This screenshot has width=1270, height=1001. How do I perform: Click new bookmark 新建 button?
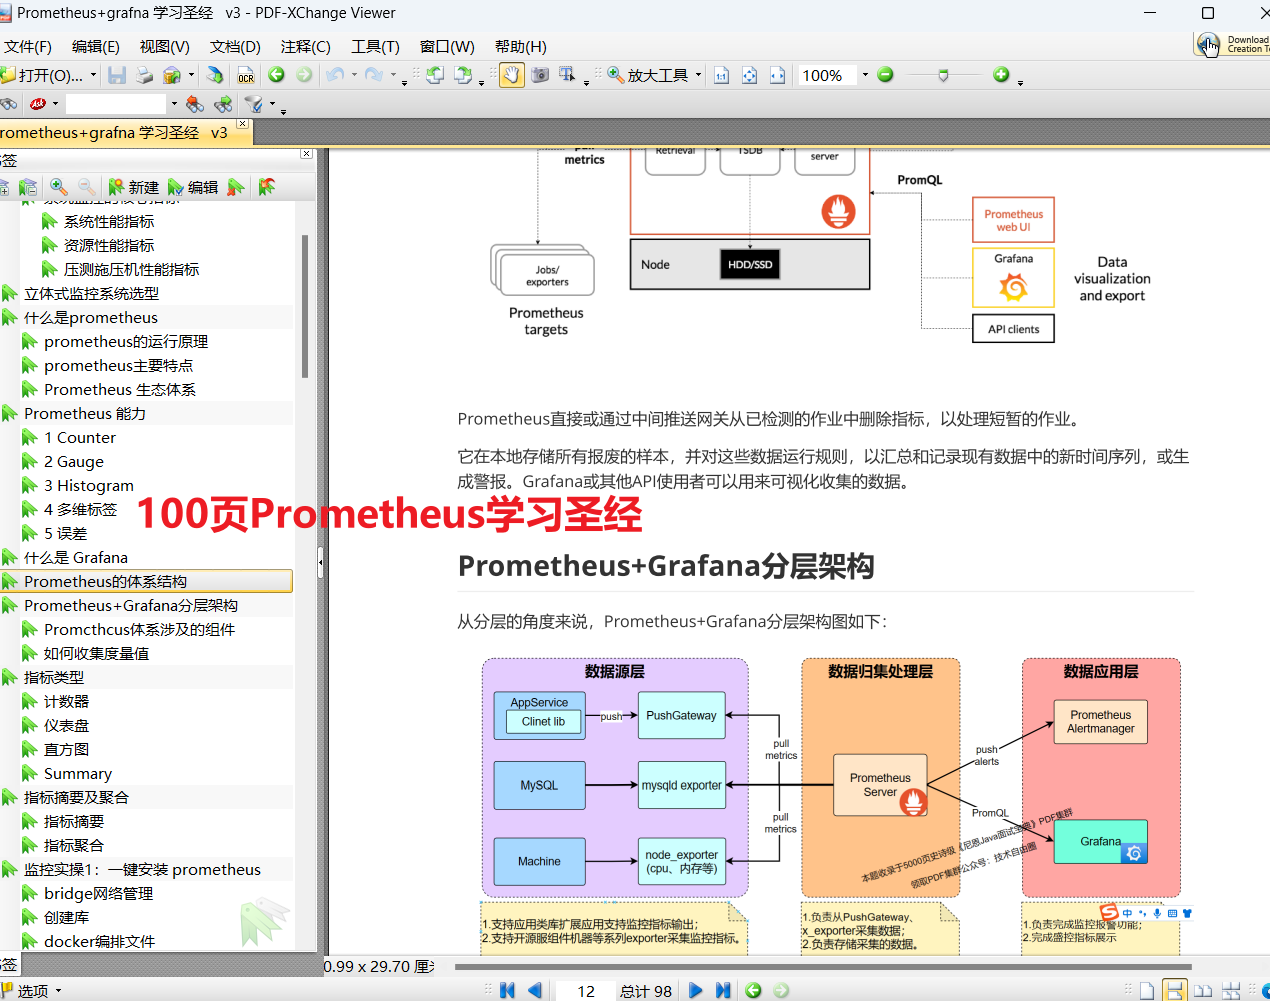134,187
